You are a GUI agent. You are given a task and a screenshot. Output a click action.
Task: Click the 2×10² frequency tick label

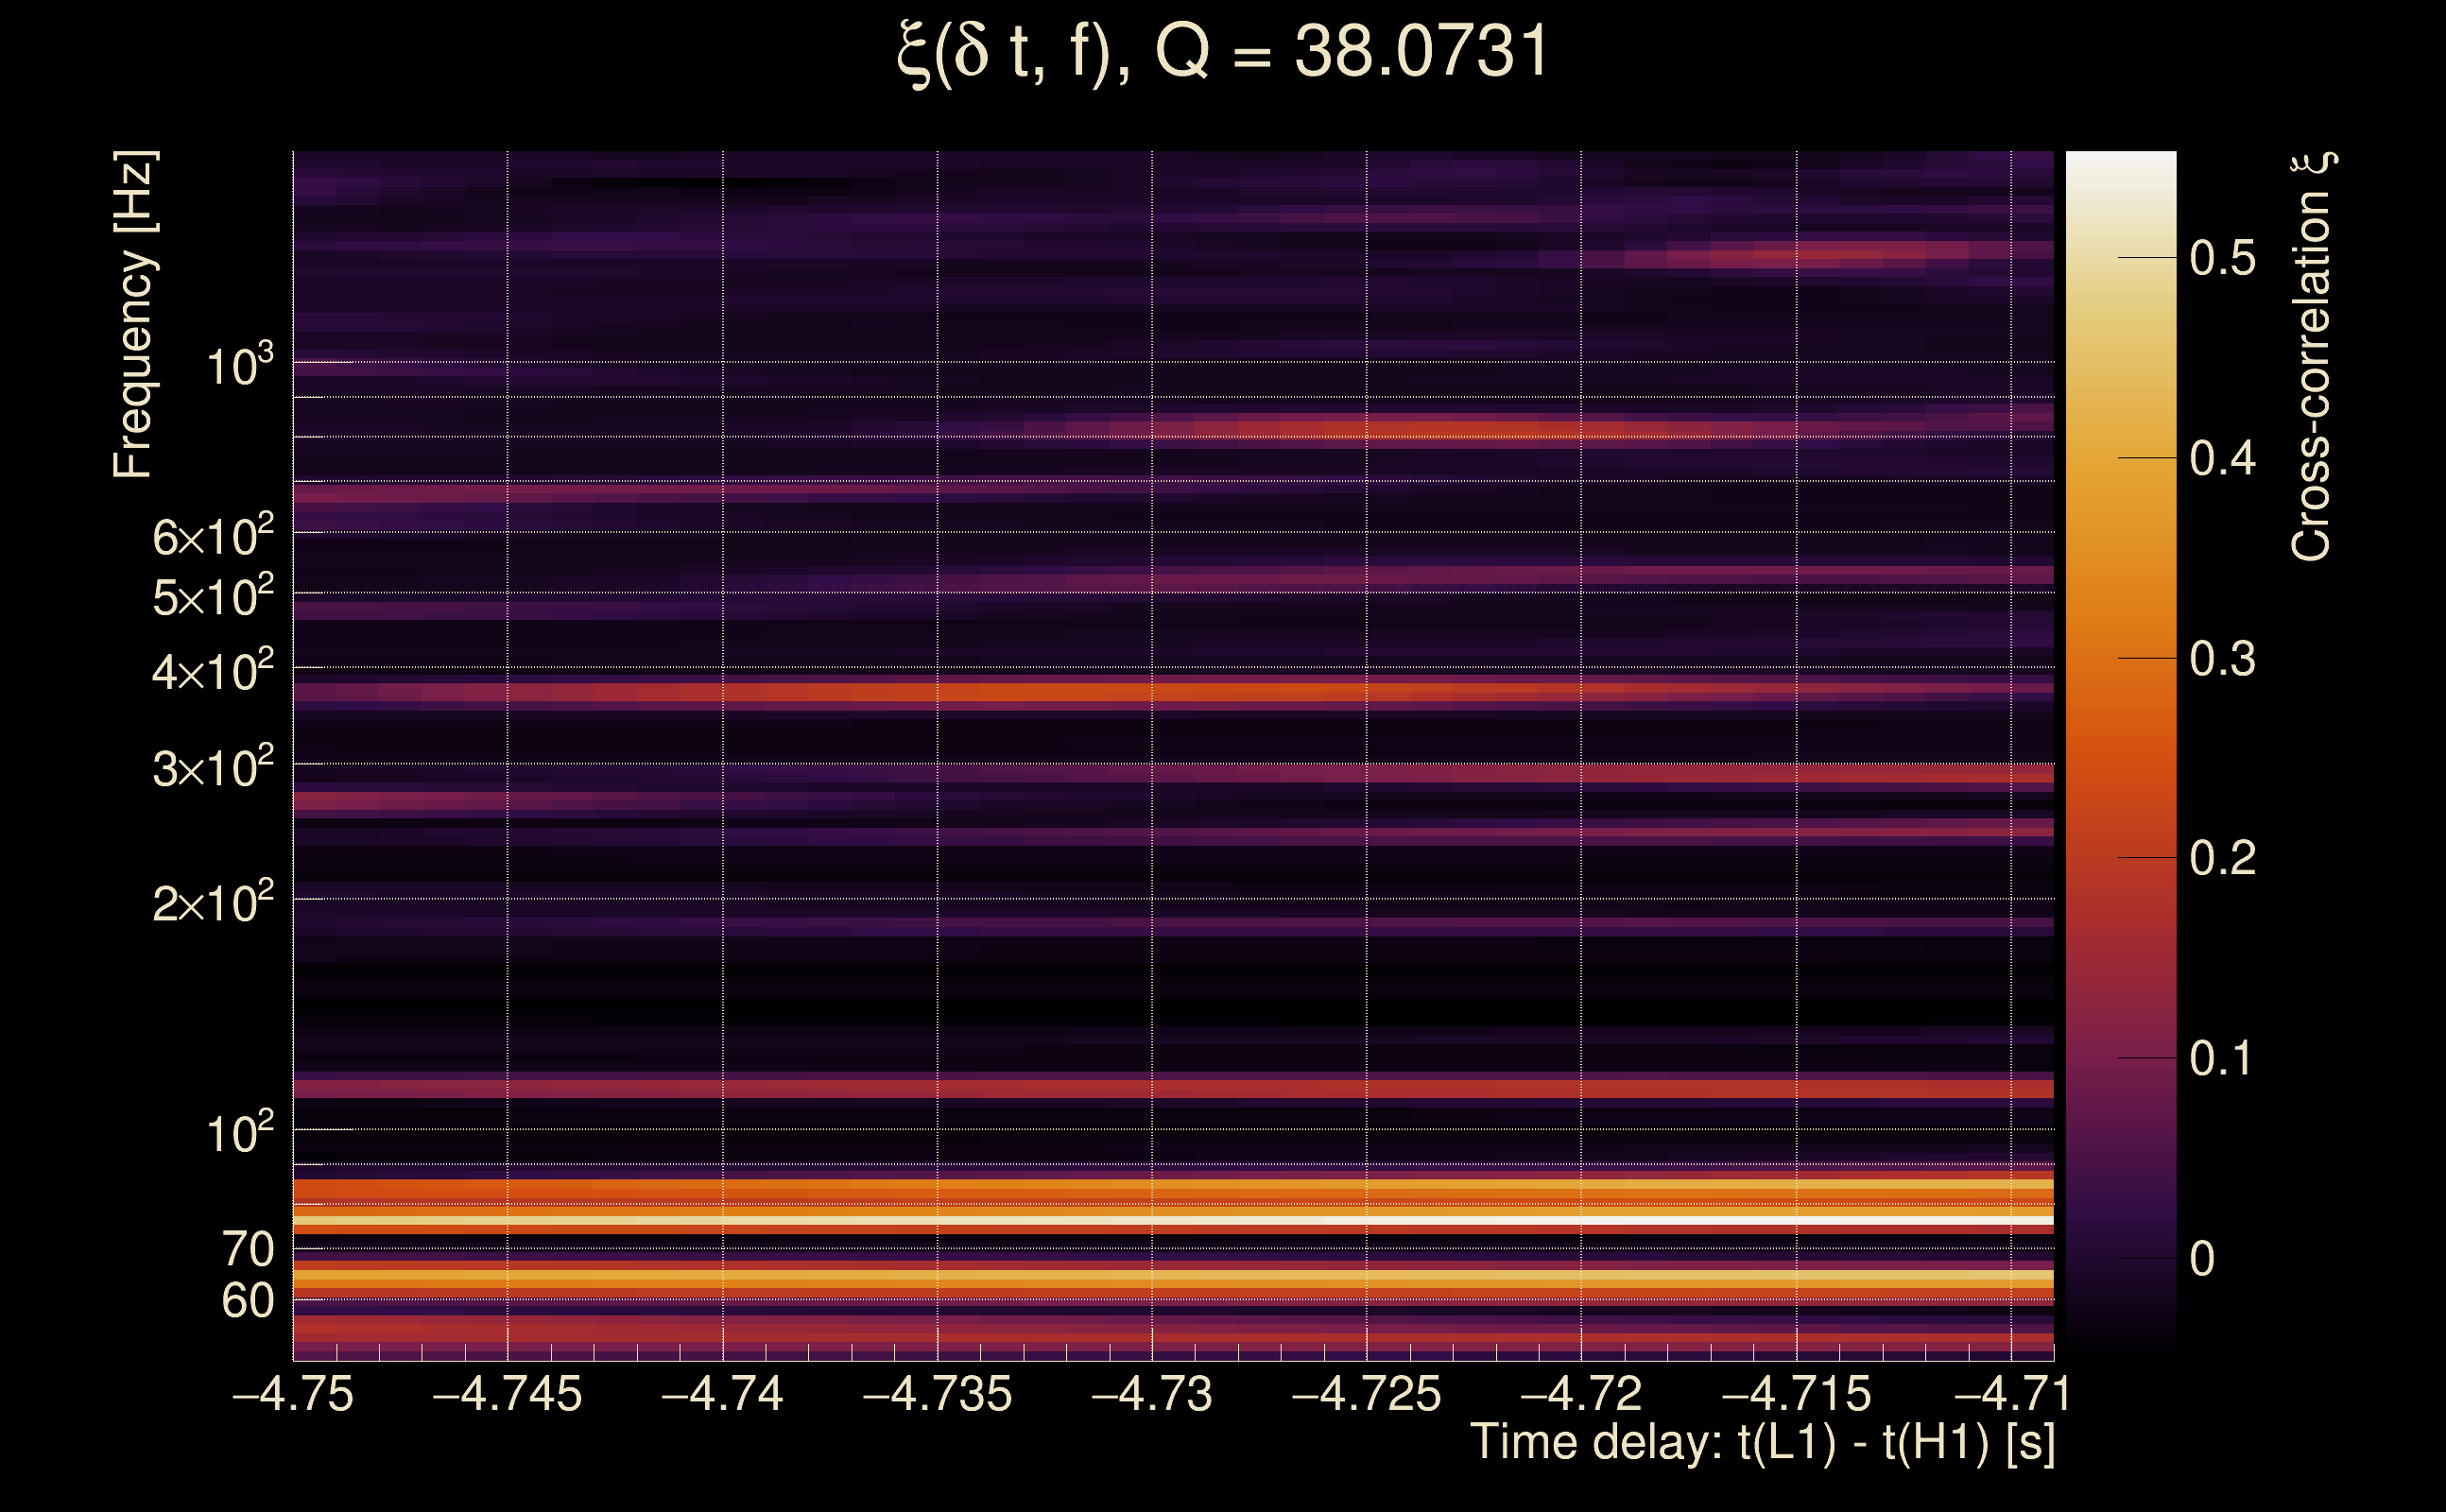tap(212, 904)
